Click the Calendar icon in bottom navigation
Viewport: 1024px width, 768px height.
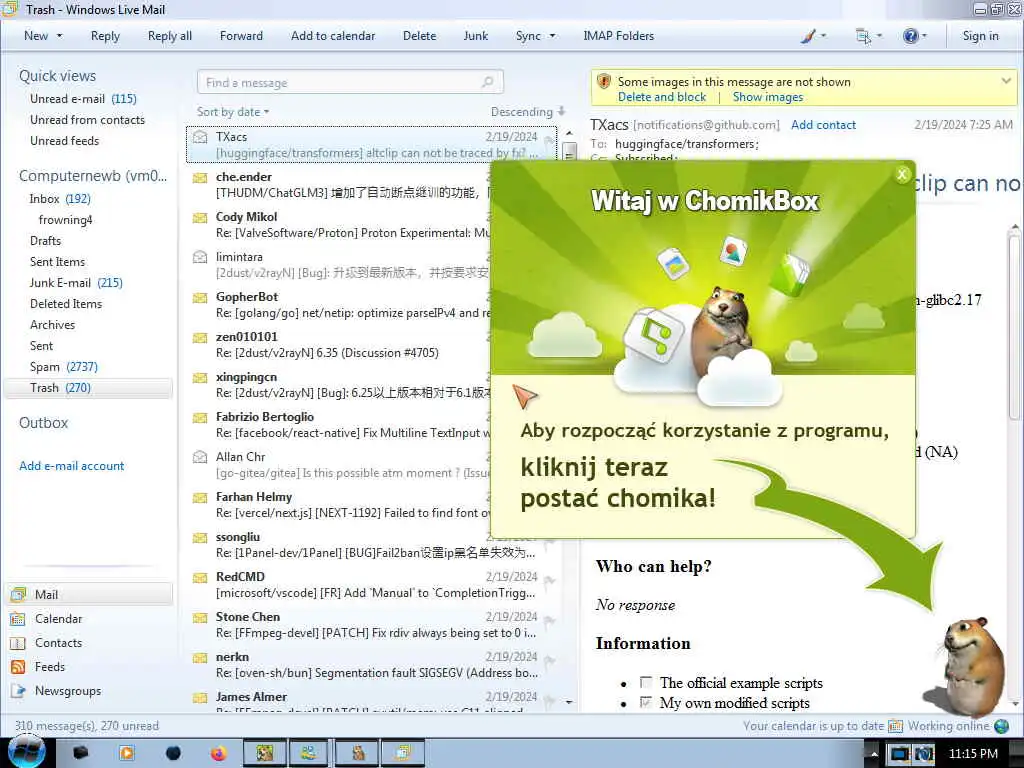(x=18, y=618)
